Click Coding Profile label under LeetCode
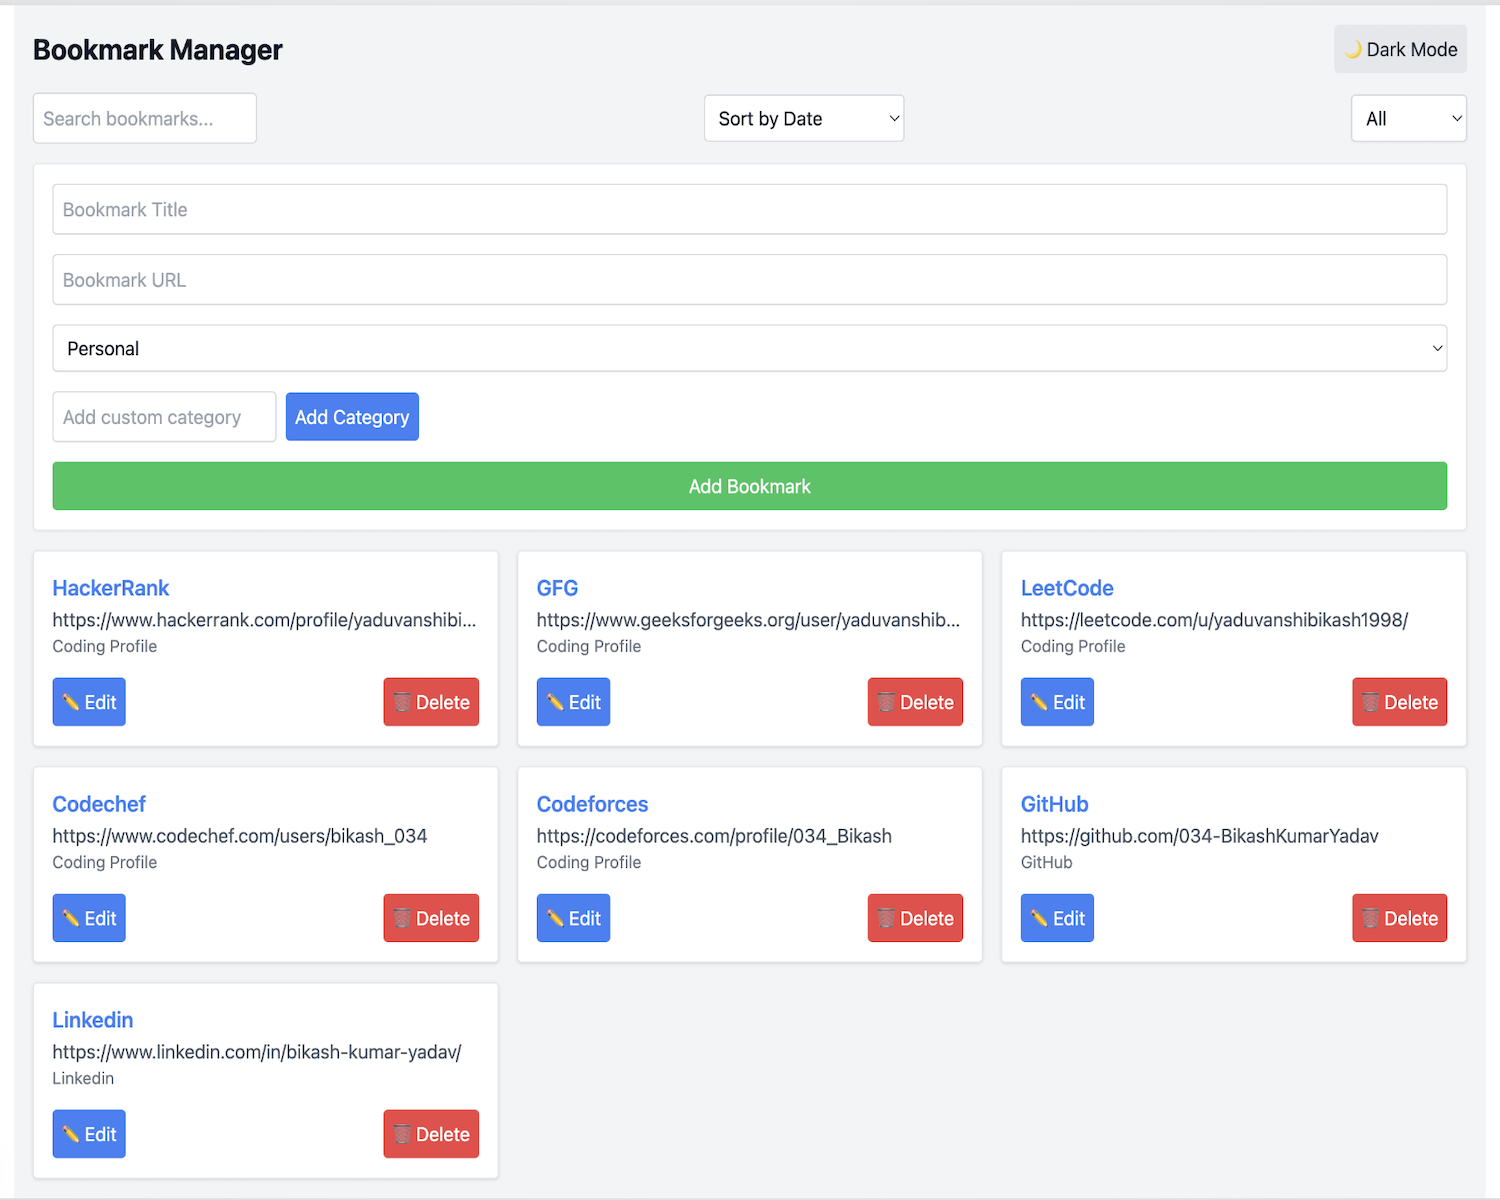Screen dimensions: 1500x1200 point(1073,646)
